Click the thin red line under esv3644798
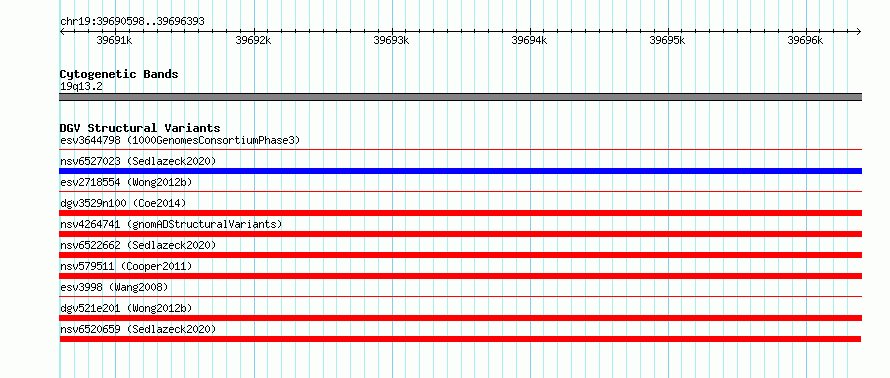This screenshot has width=890, height=378. [x=460, y=150]
